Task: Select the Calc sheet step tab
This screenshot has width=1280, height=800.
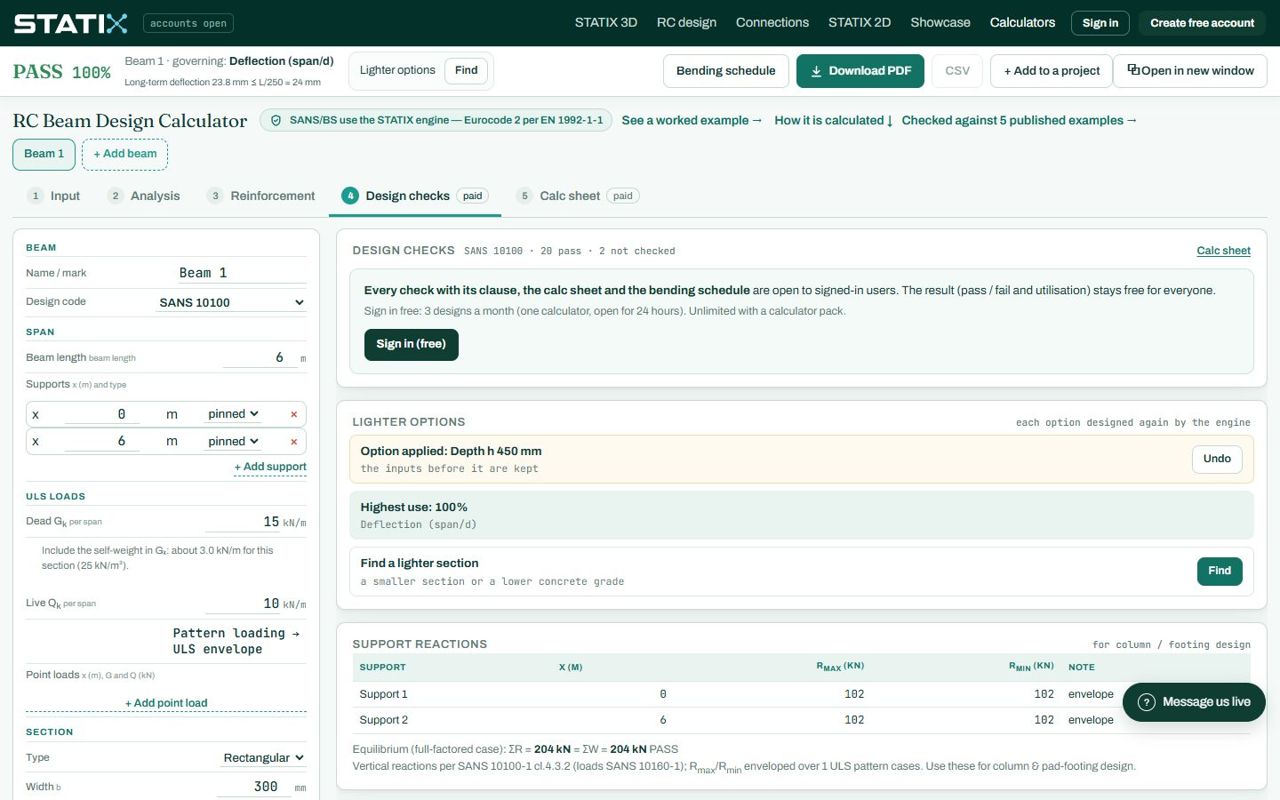Action: 577,196
